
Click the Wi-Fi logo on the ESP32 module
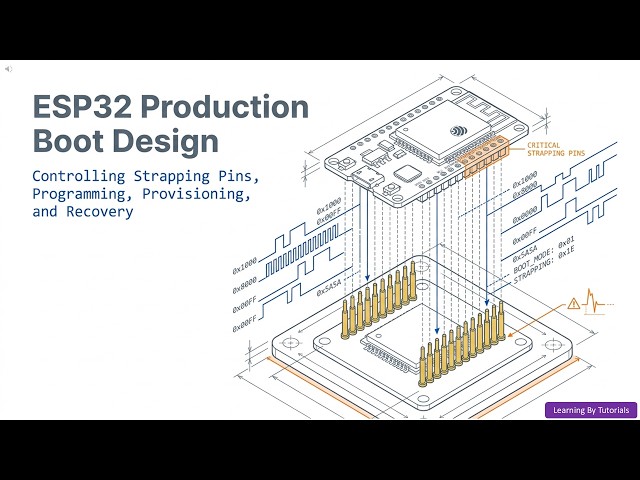(458, 131)
